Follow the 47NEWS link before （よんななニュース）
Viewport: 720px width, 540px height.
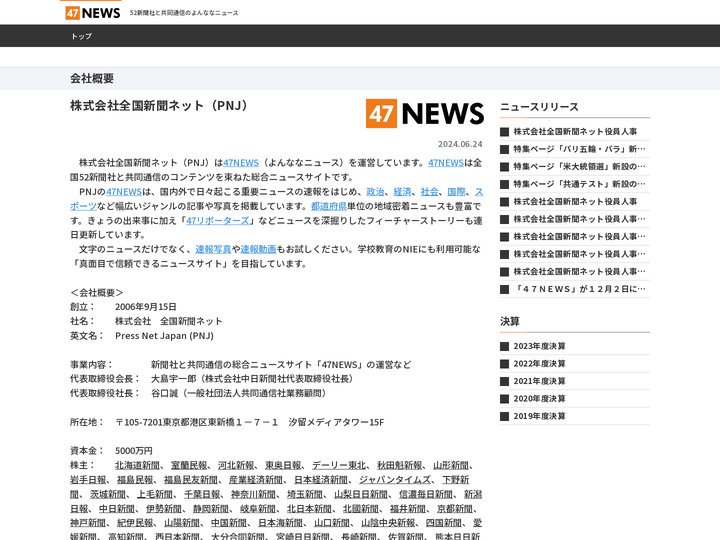[x=241, y=163]
